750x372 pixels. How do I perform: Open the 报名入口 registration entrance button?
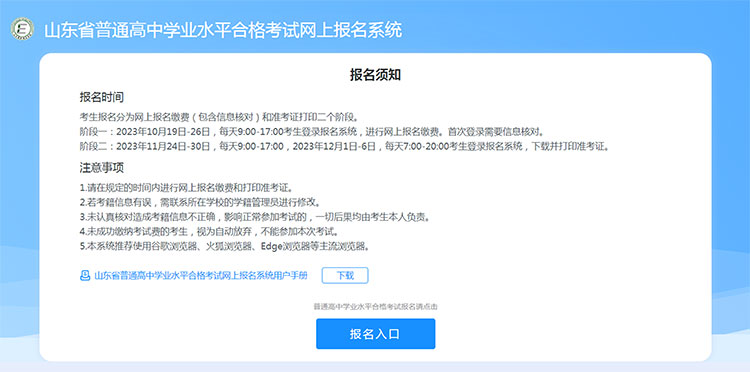375,334
